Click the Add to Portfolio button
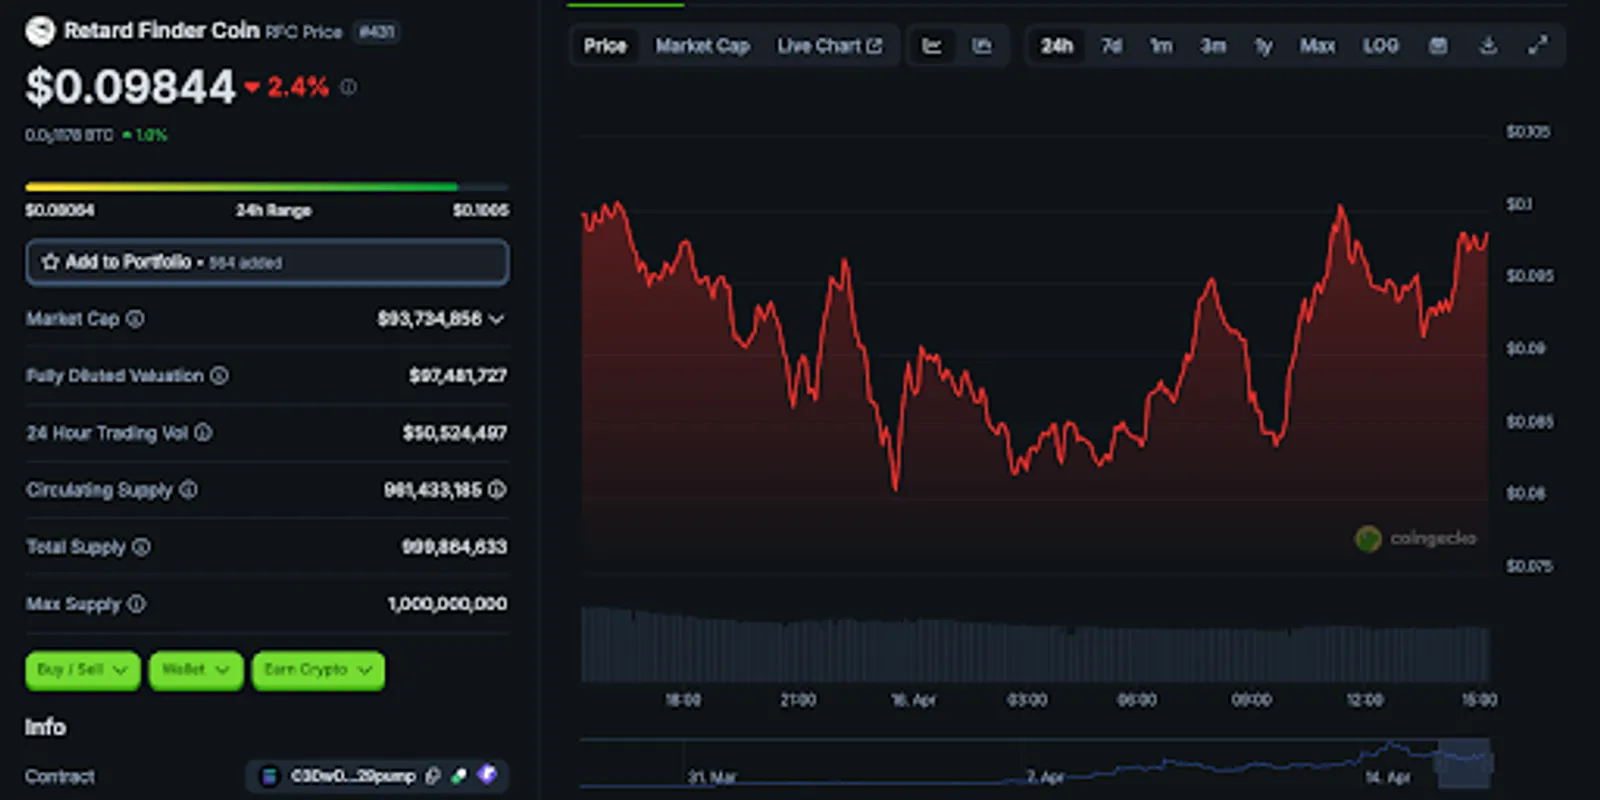Screen dimensions: 1600x800 [267, 262]
